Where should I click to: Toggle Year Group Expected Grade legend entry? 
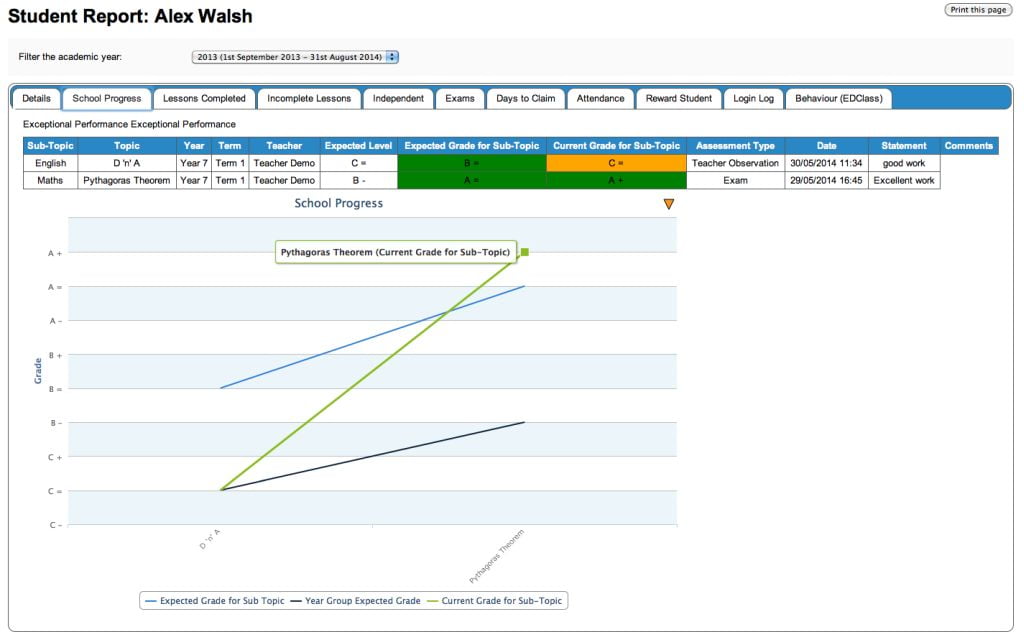click(x=355, y=601)
